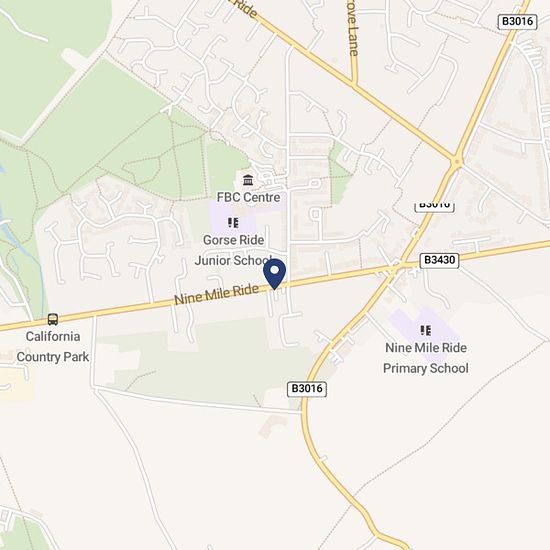Select the bus stop icon near California Country Park

[53, 319]
